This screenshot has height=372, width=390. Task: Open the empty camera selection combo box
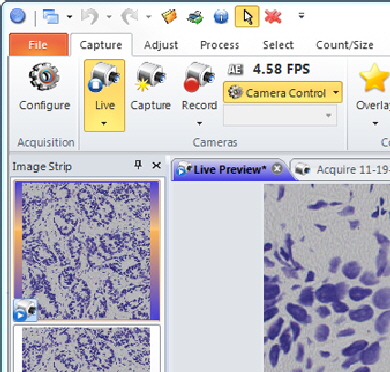(x=280, y=116)
